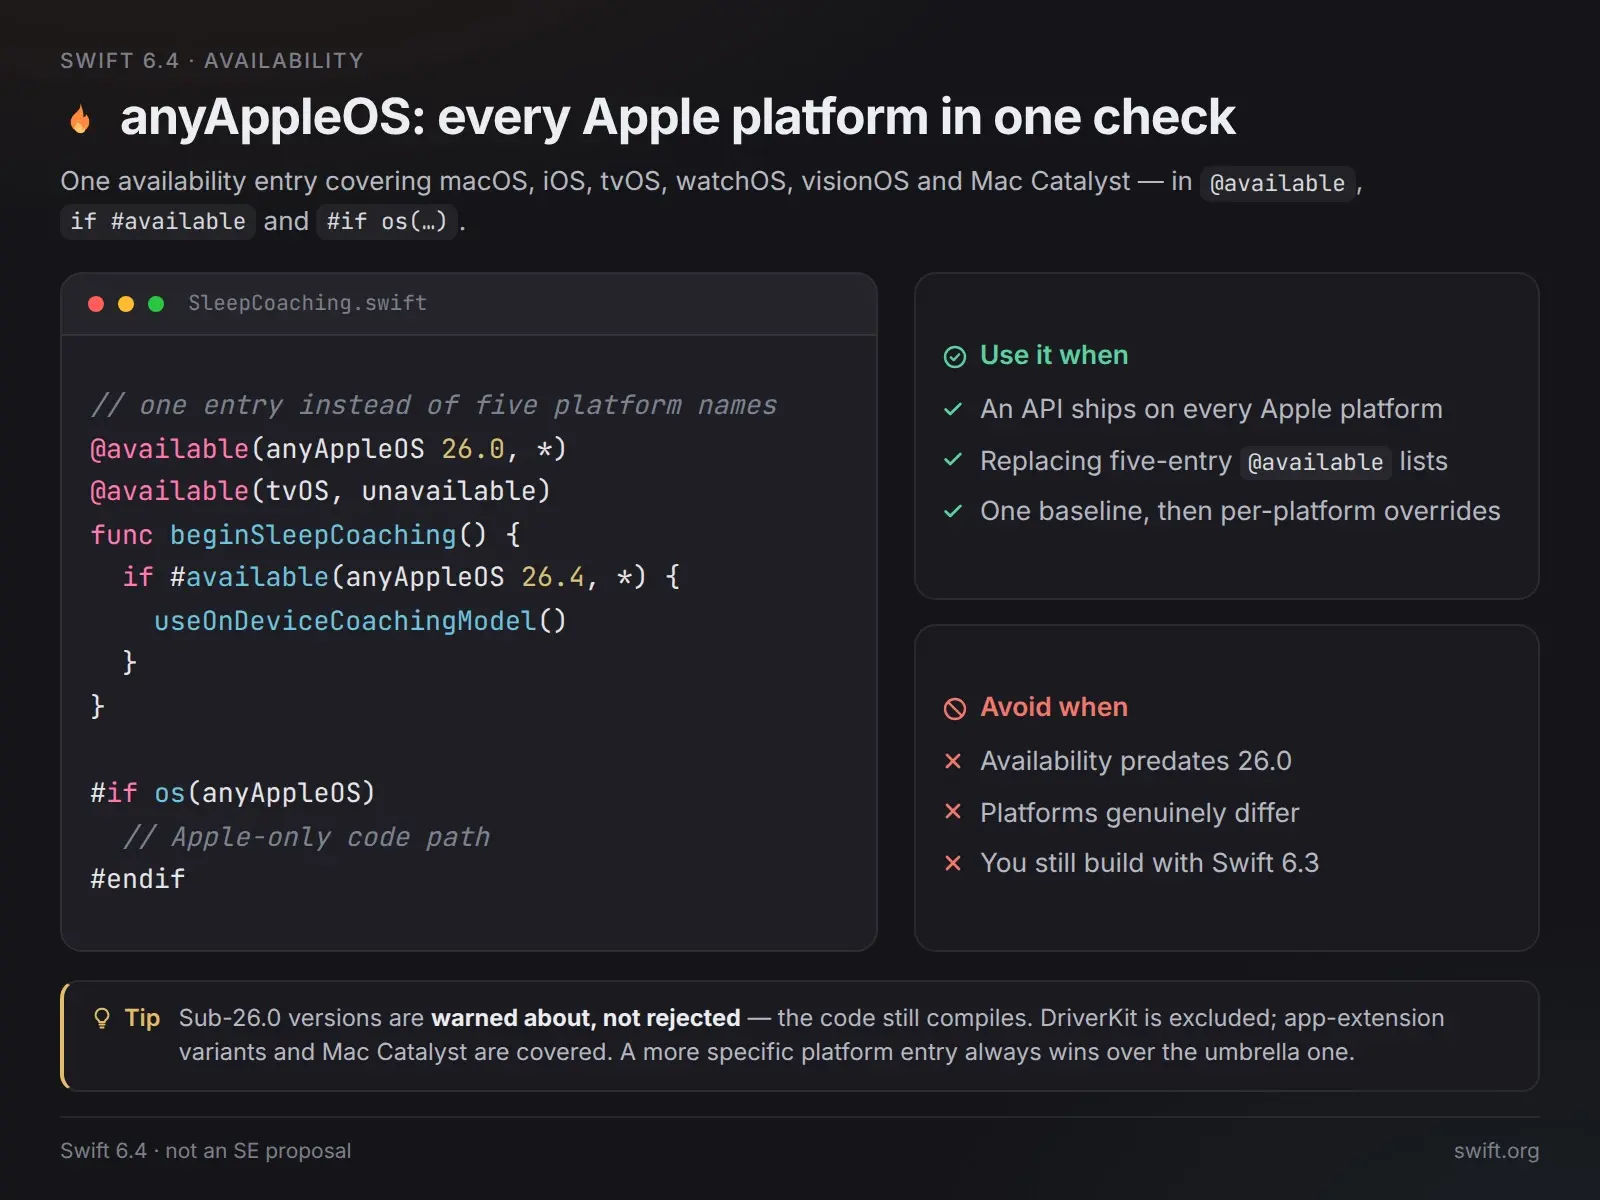Viewport: 1600px width, 1200px height.
Task: Click checkmark beside 'One baseline, then per-platform overrides'
Action: tap(953, 511)
